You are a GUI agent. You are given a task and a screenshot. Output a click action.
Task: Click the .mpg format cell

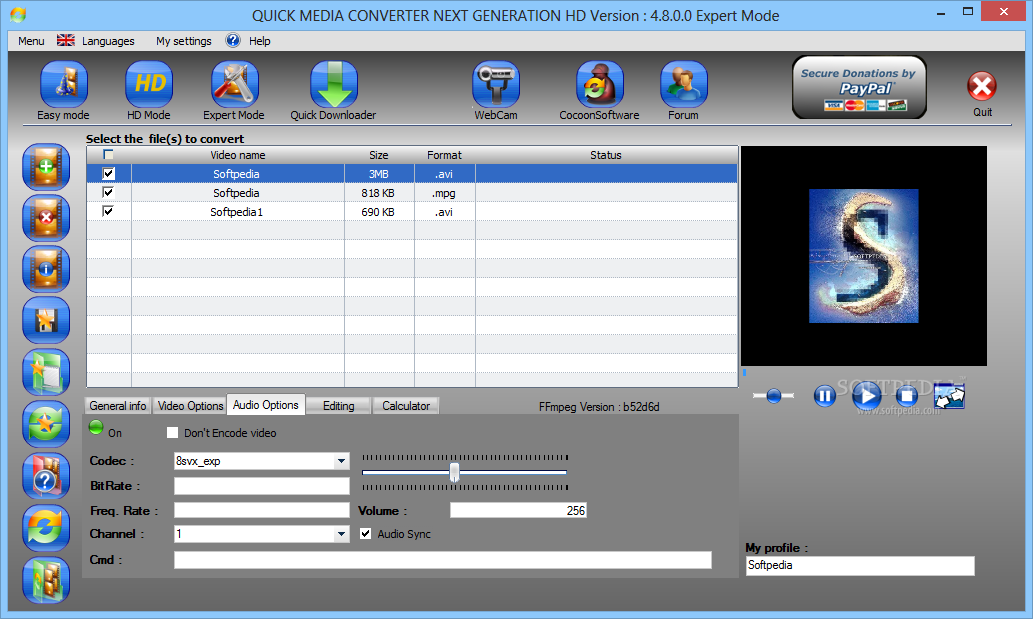pos(444,193)
